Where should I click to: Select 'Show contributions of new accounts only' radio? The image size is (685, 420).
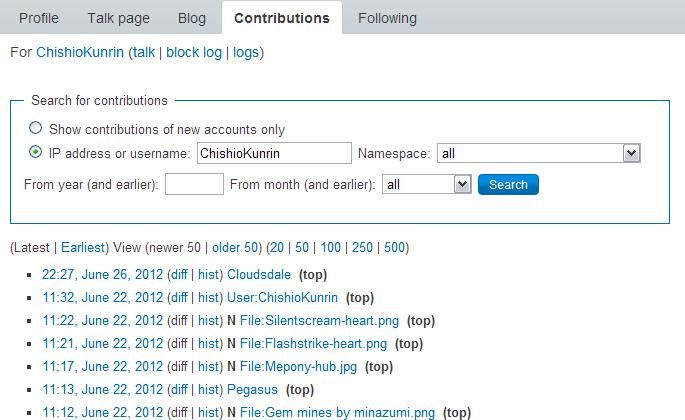(x=36, y=128)
